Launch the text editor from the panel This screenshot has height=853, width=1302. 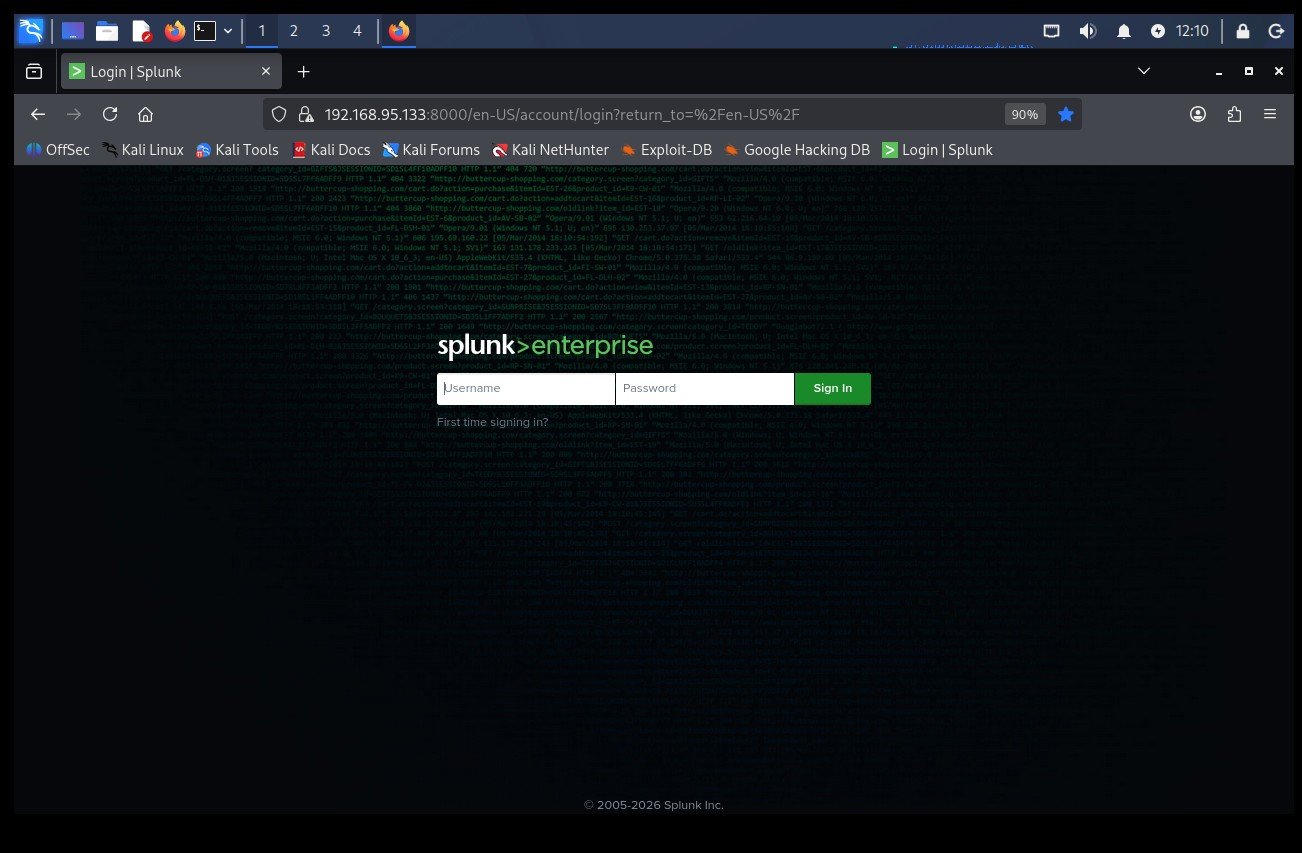[141, 31]
